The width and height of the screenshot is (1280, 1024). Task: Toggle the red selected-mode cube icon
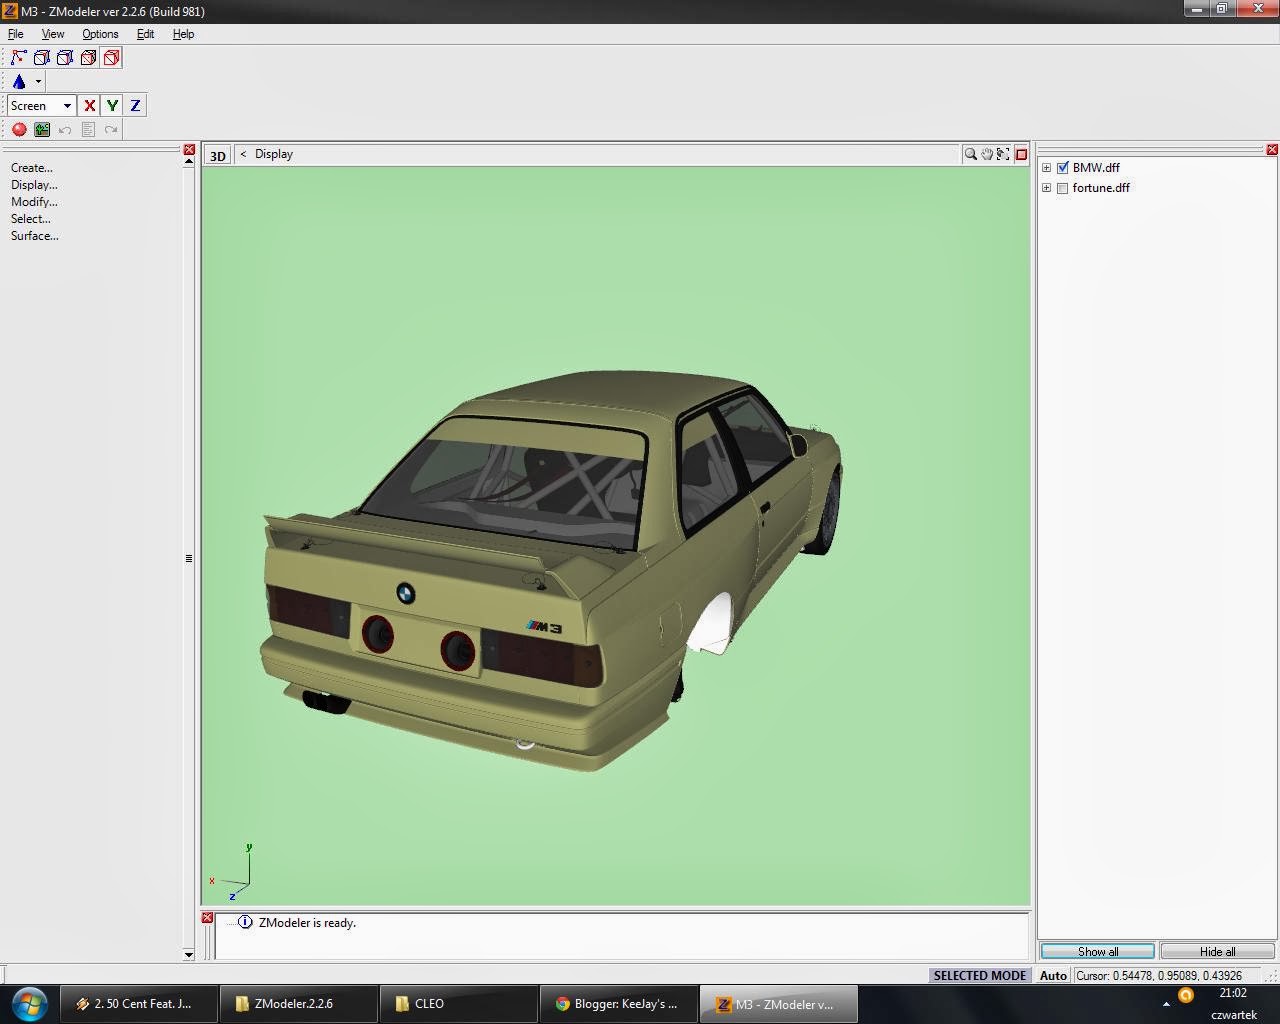coord(111,58)
